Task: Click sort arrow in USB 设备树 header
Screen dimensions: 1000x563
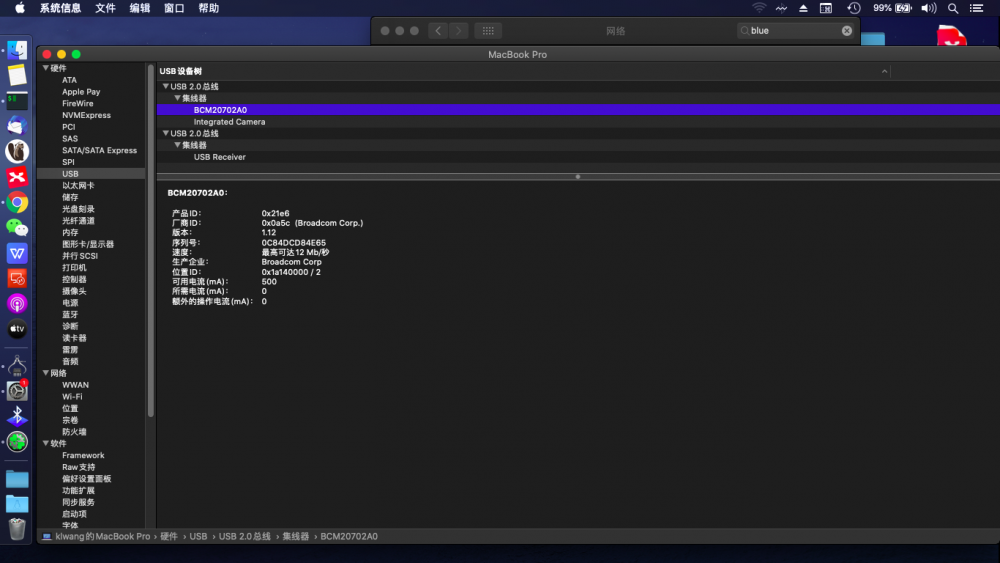Action: click(885, 71)
